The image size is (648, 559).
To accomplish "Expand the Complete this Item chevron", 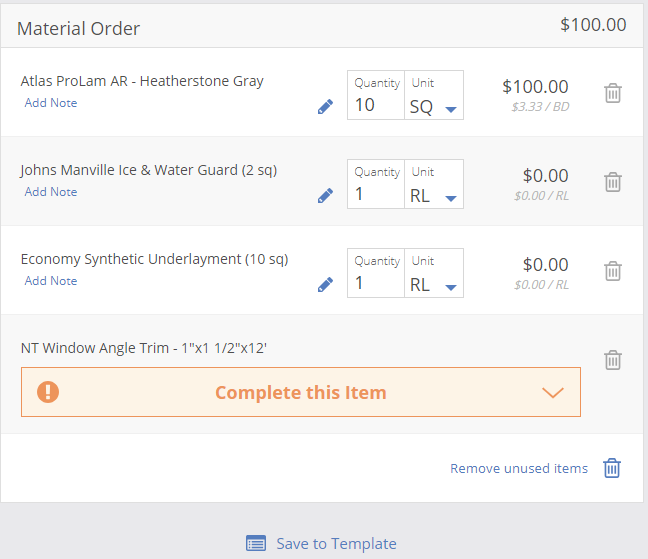I will pyautogui.click(x=553, y=392).
